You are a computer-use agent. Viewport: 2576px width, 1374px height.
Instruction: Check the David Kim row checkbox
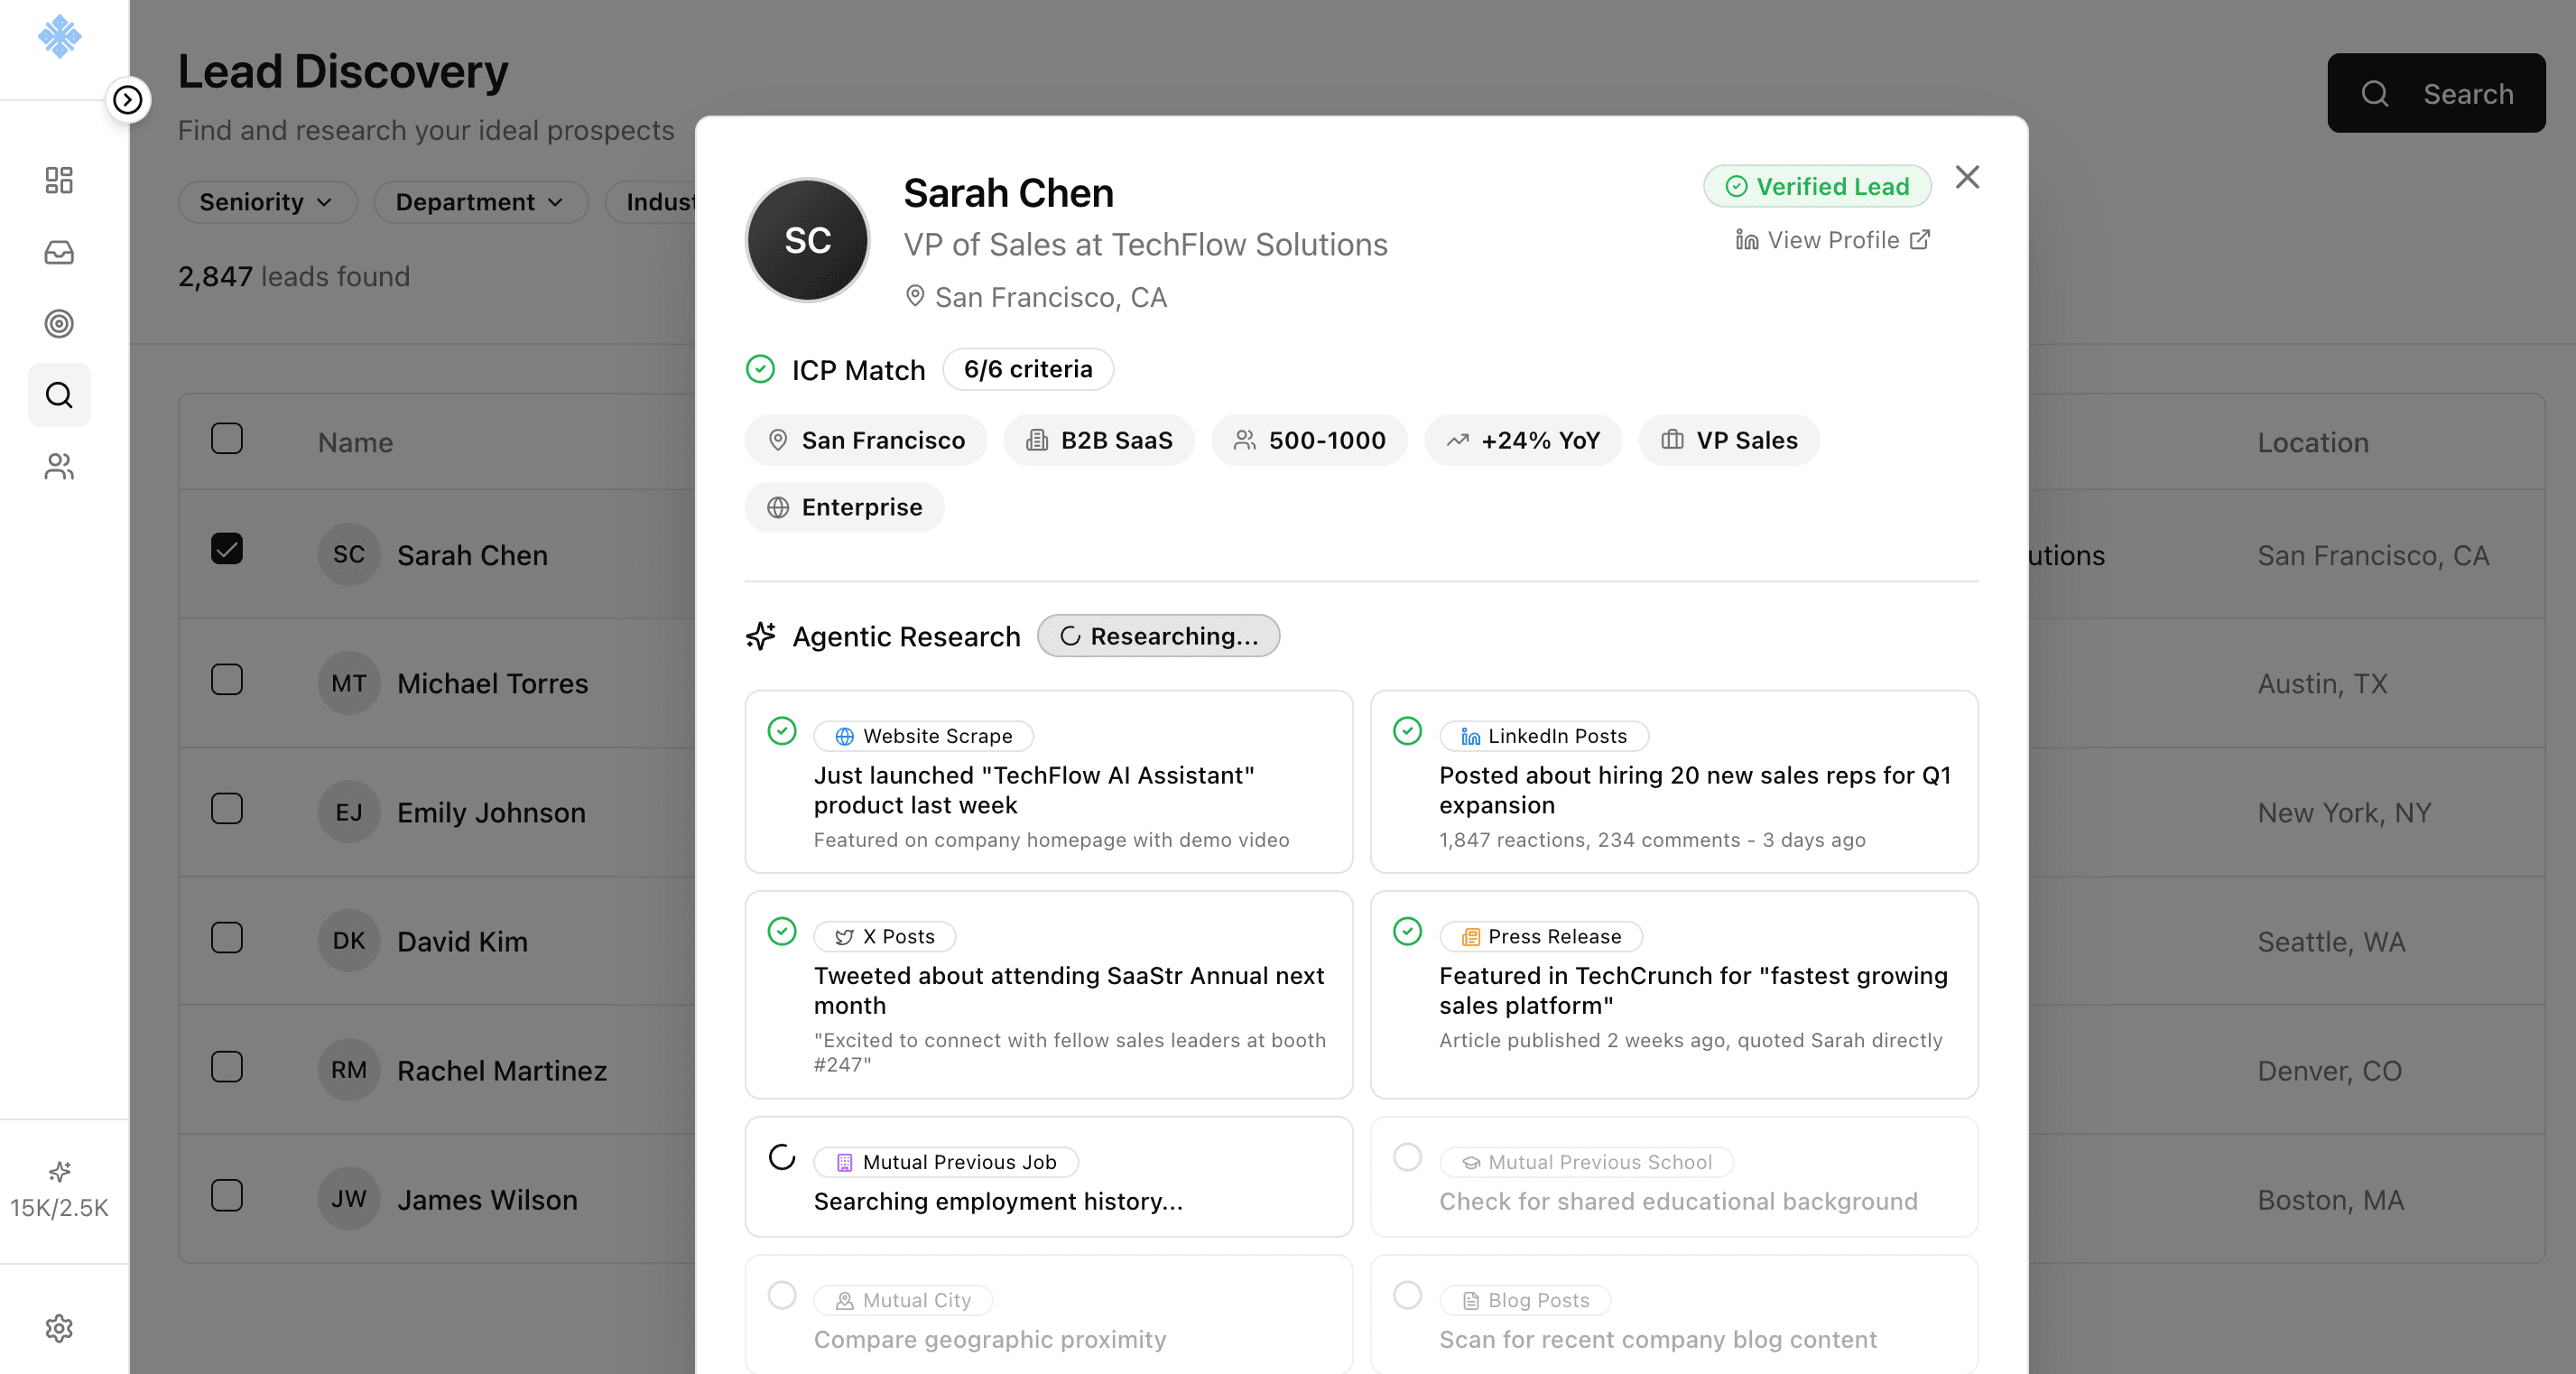(x=227, y=938)
